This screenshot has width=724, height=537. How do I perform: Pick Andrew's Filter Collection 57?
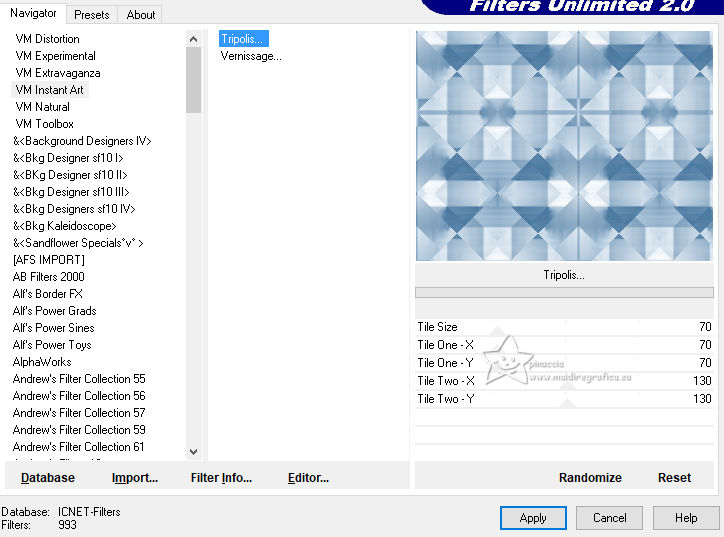click(x=79, y=413)
